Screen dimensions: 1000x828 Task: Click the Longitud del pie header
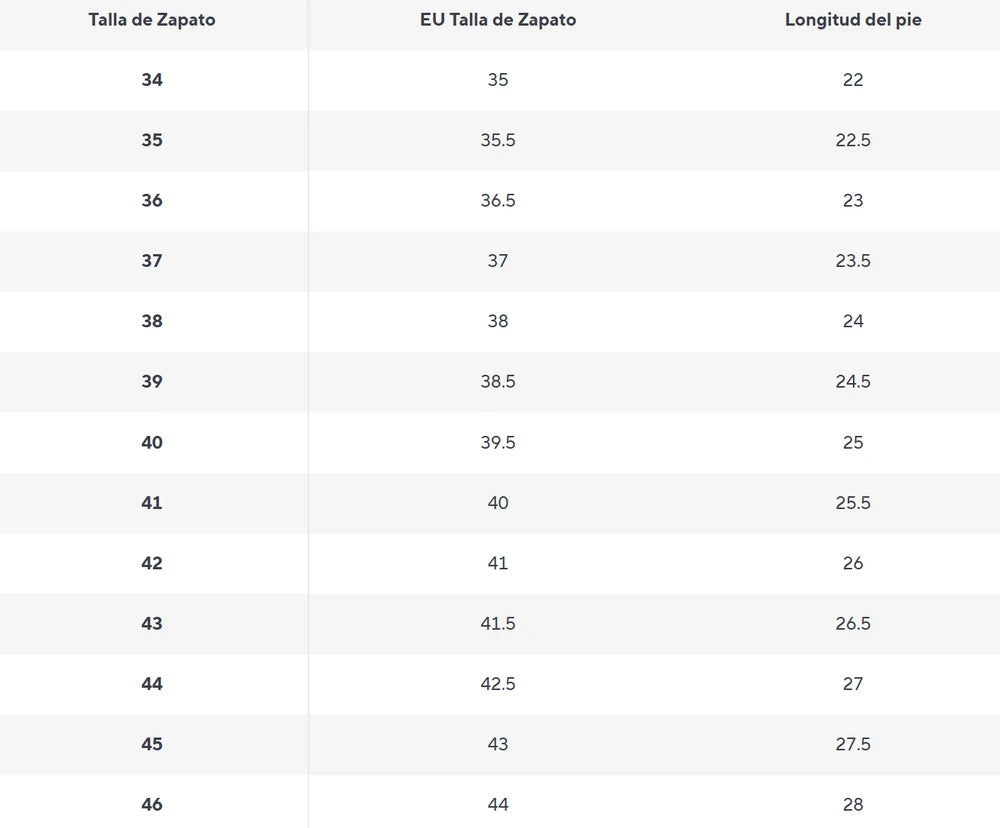(x=853, y=20)
